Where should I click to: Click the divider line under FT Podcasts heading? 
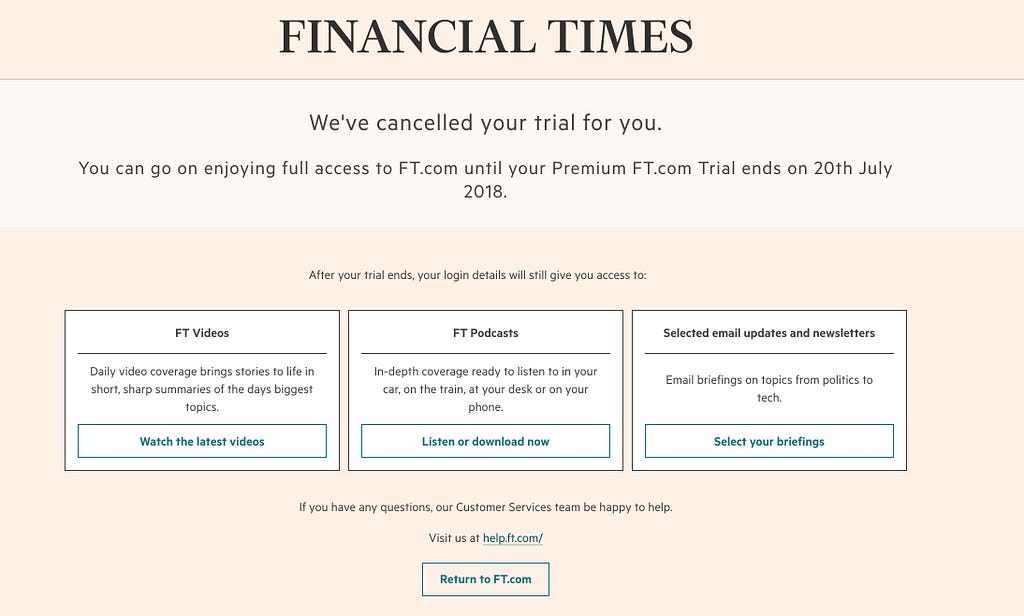485,353
